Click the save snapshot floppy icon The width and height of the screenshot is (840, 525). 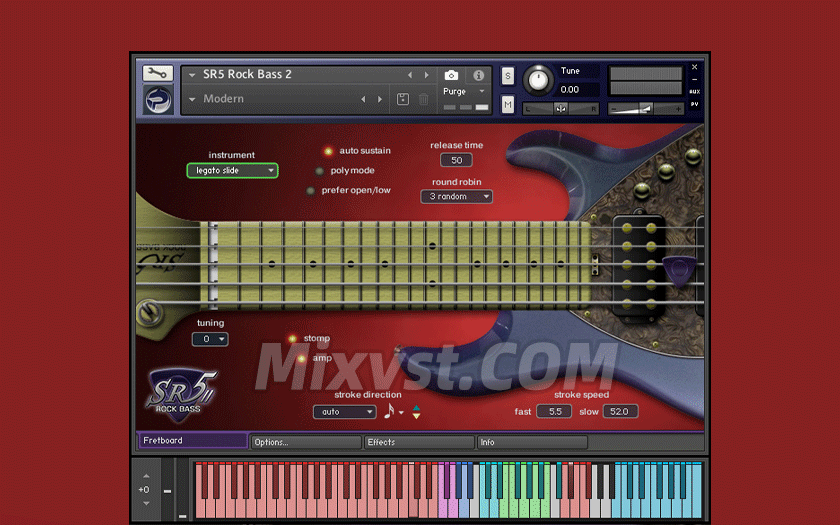point(403,99)
